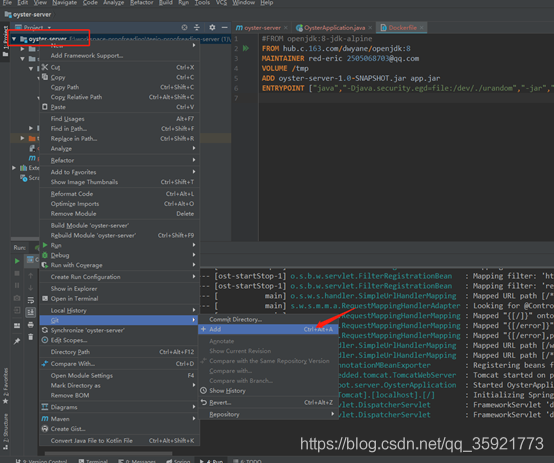Click the Diagrams icon in context menu
This screenshot has height=463, width=554.
(45, 407)
